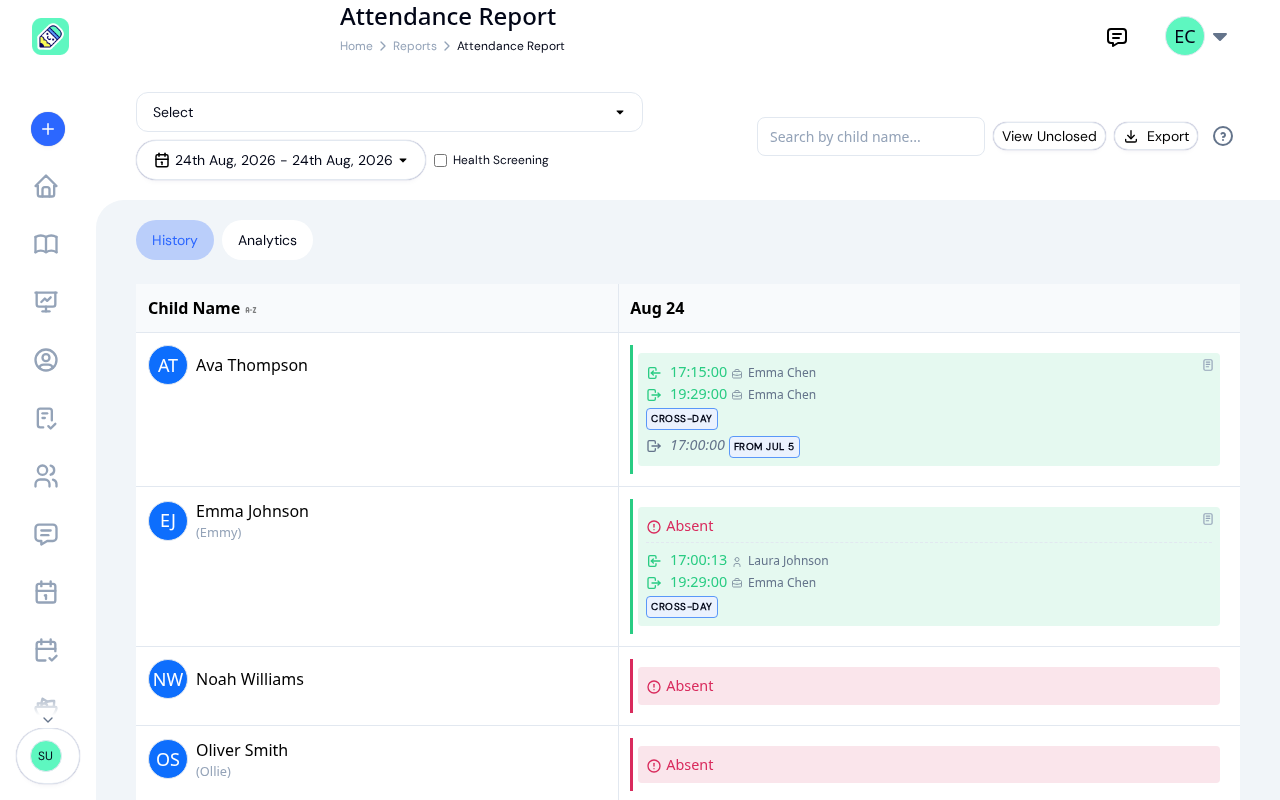Click Oliver Smith's Absent entry
This screenshot has width=1280, height=800.
tap(929, 765)
